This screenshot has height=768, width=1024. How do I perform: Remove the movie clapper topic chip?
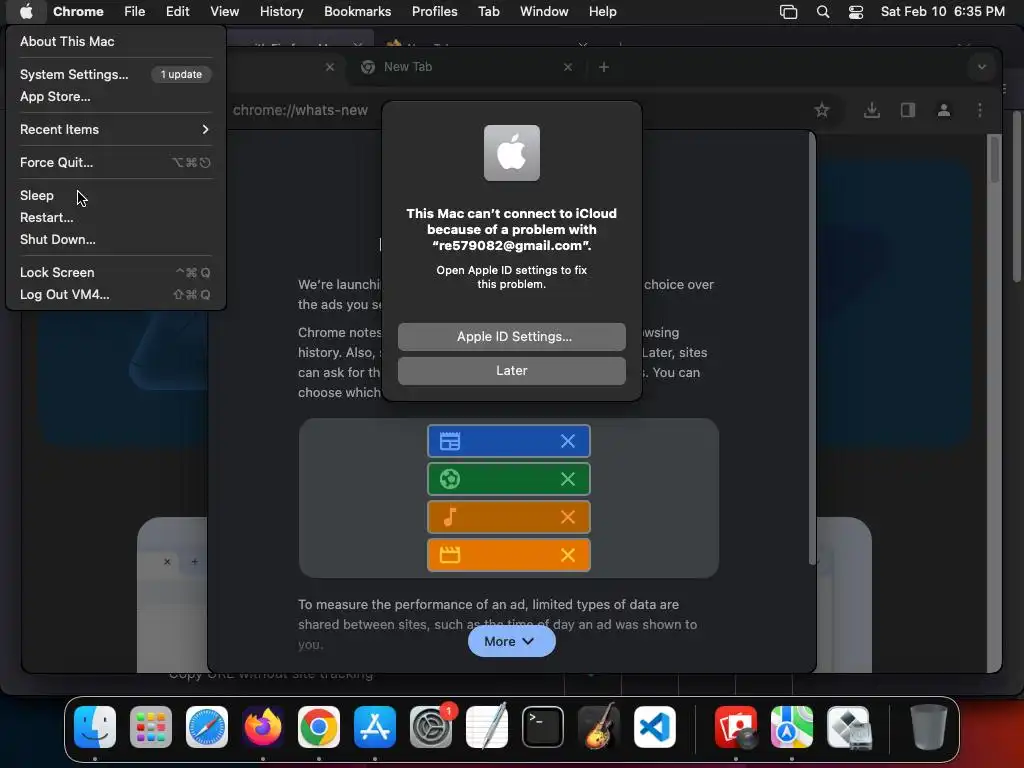[568, 555]
